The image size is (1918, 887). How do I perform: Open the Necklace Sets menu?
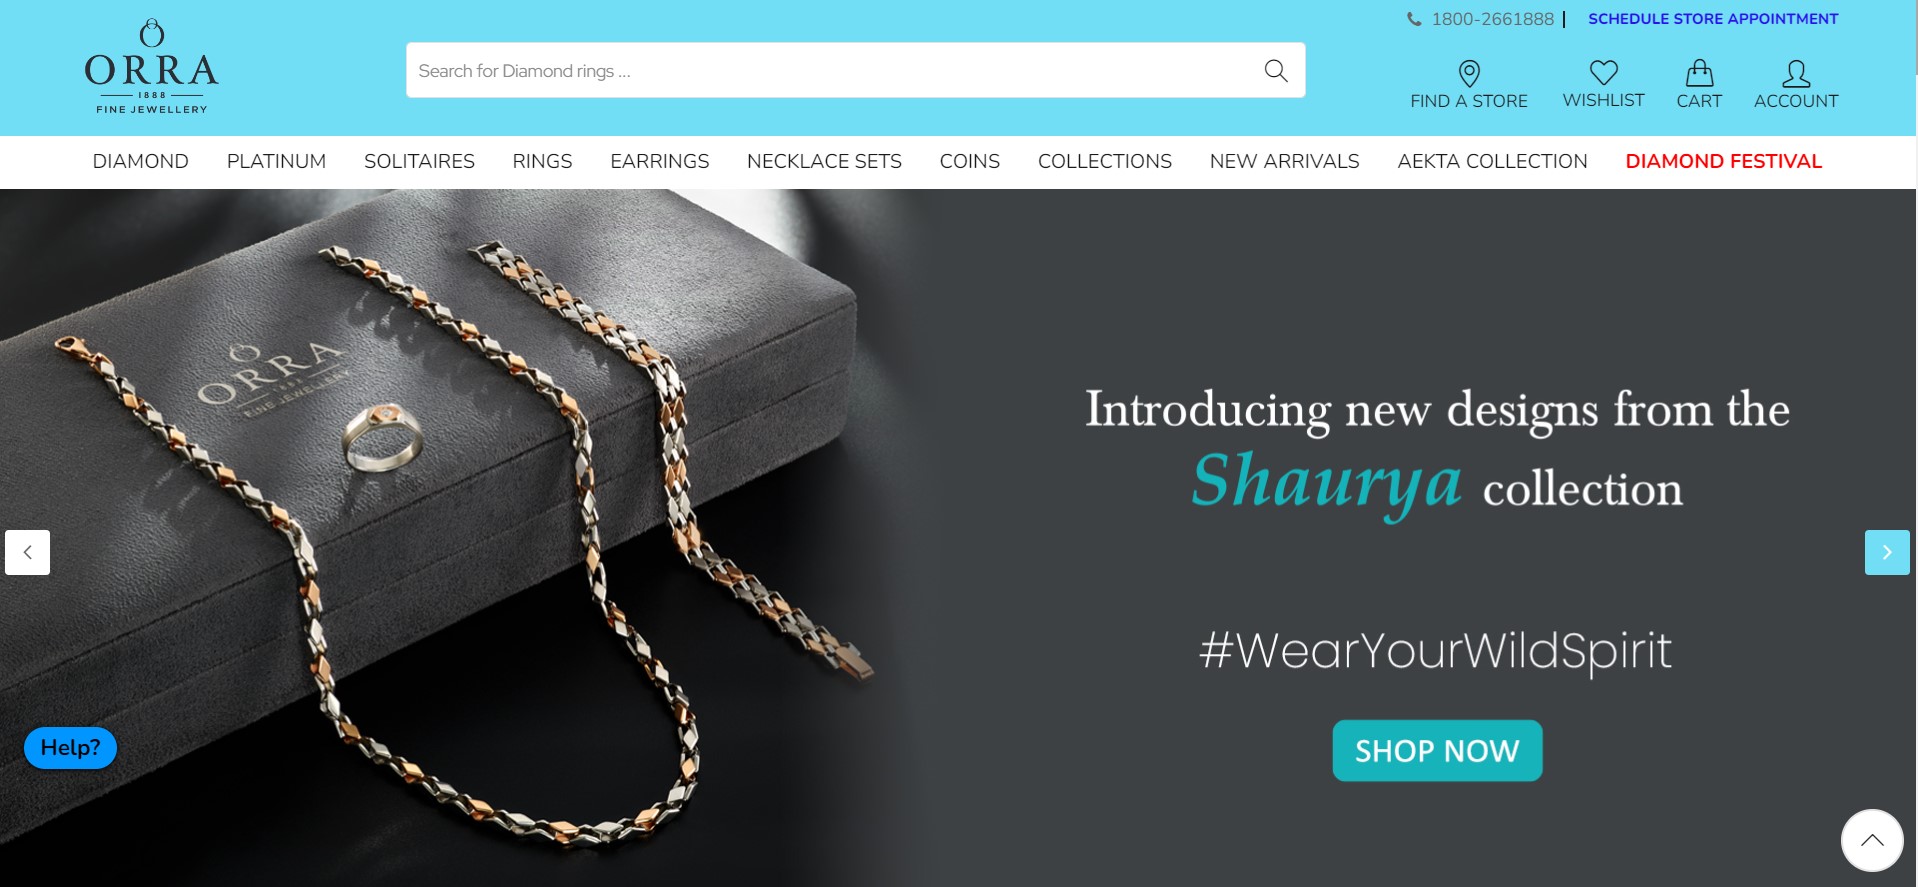point(824,161)
